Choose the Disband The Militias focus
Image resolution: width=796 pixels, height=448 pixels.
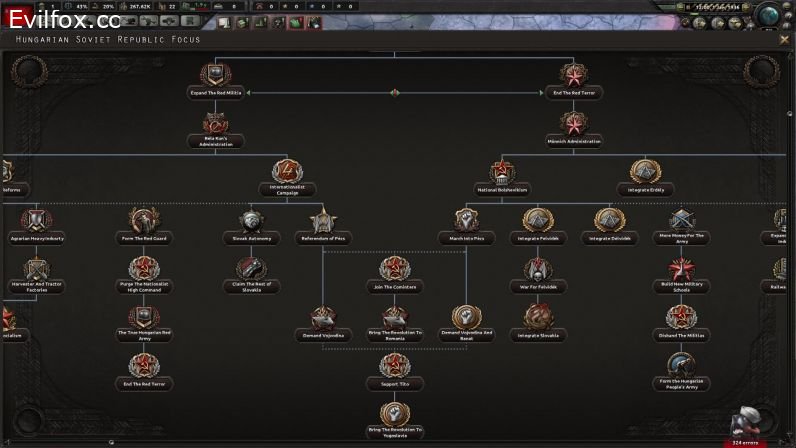[x=681, y=322]
